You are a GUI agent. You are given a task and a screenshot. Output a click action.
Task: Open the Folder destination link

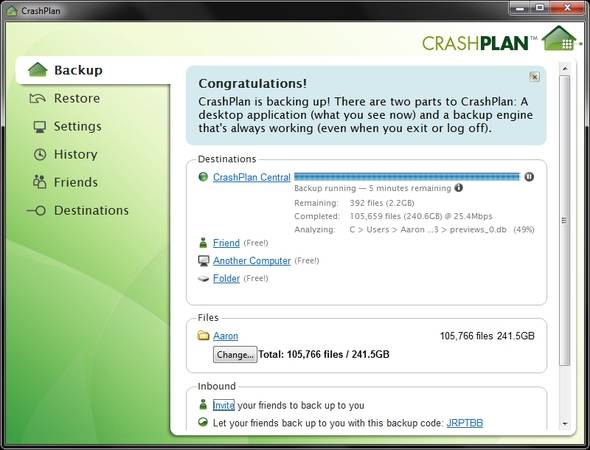[226, 278]
